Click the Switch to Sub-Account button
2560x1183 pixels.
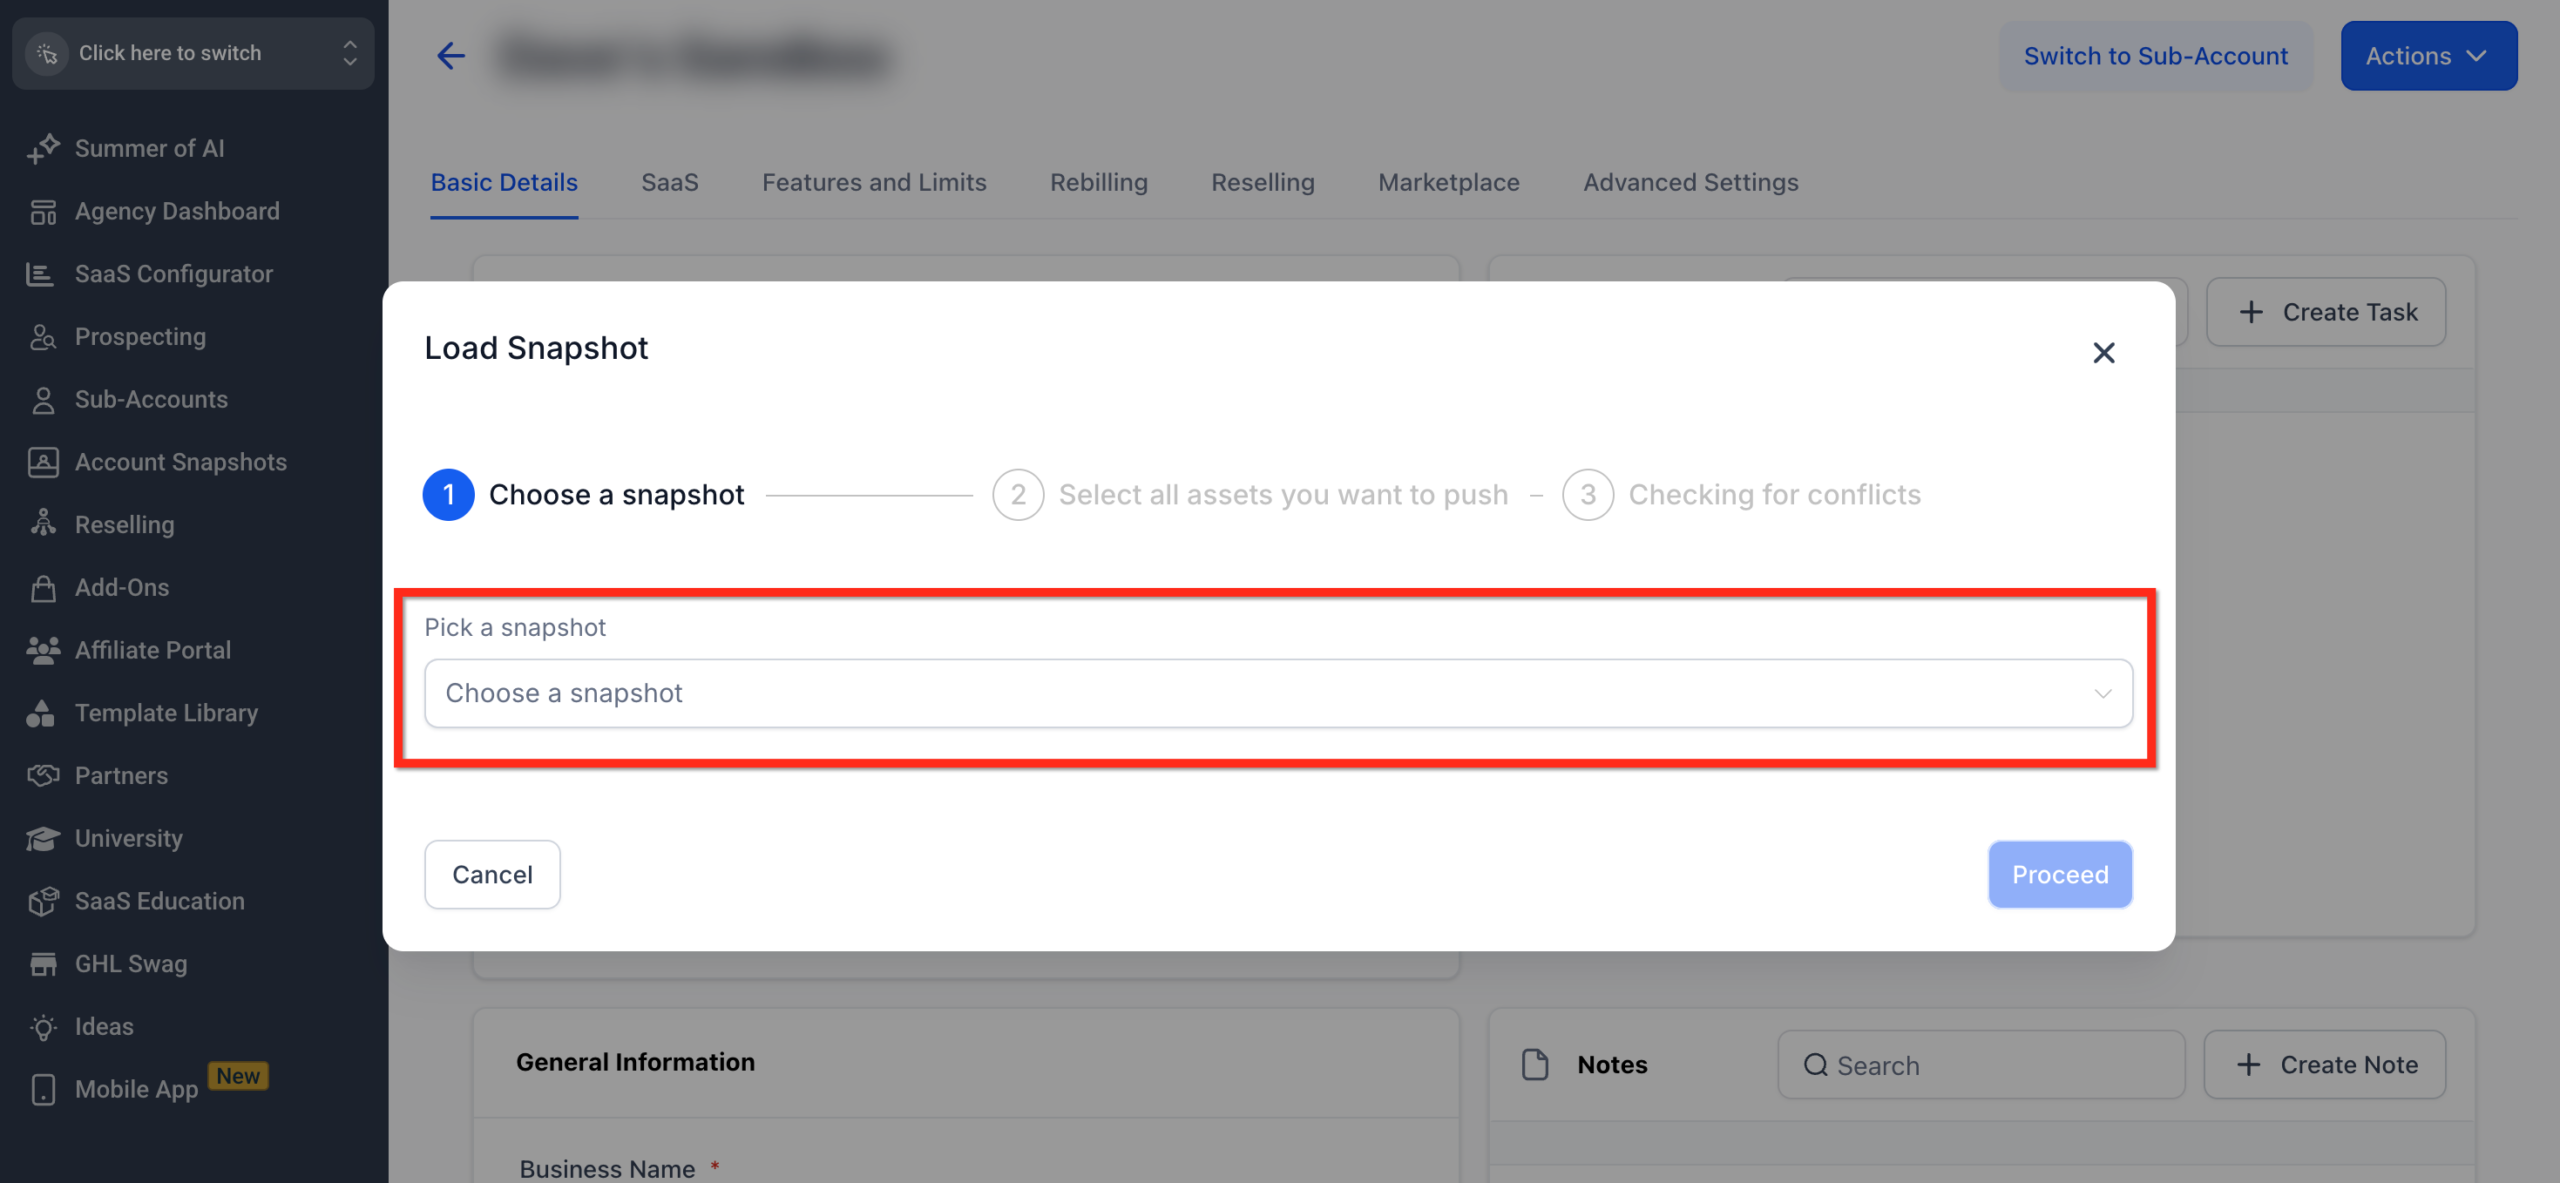pos(2155,55)
